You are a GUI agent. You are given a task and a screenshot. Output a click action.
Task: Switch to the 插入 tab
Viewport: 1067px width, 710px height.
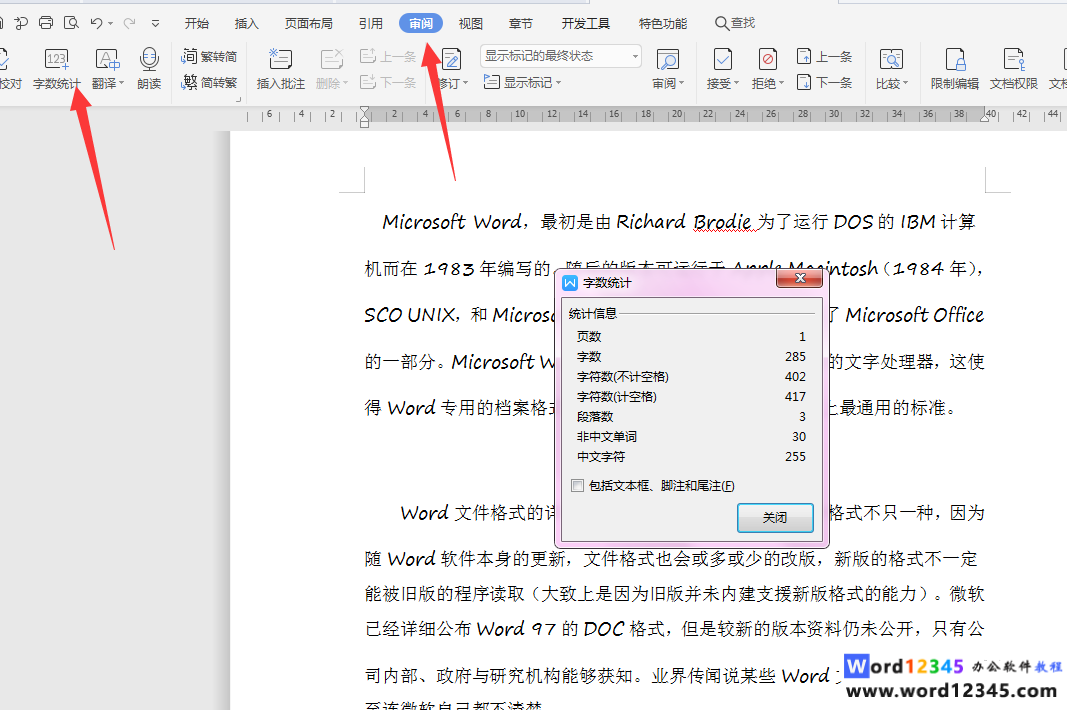pos(246,23)
